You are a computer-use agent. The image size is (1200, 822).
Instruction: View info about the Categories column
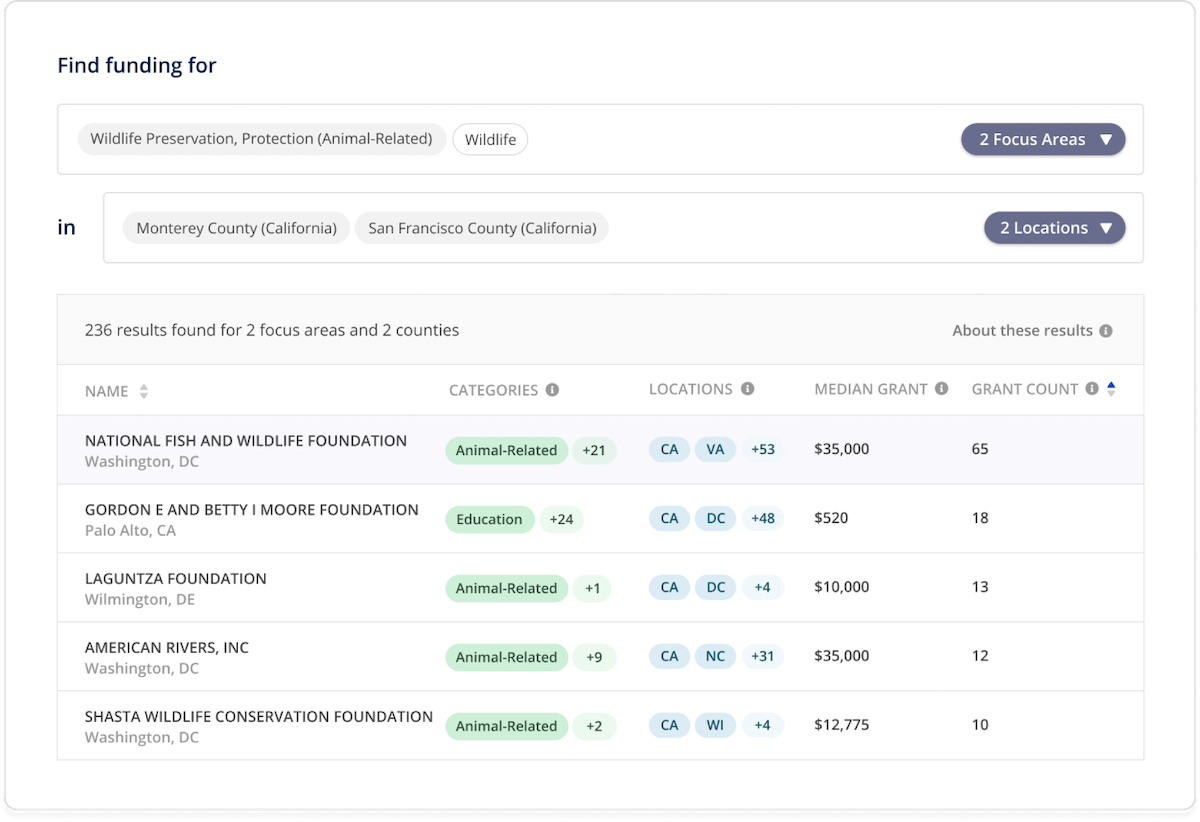(x=554, y=389)
